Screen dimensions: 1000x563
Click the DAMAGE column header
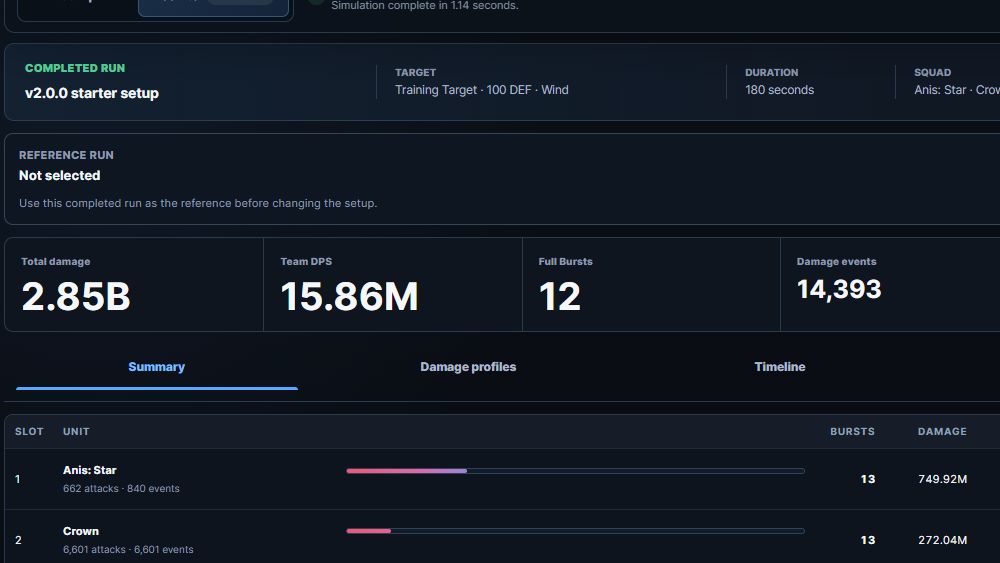click(942, 432)
